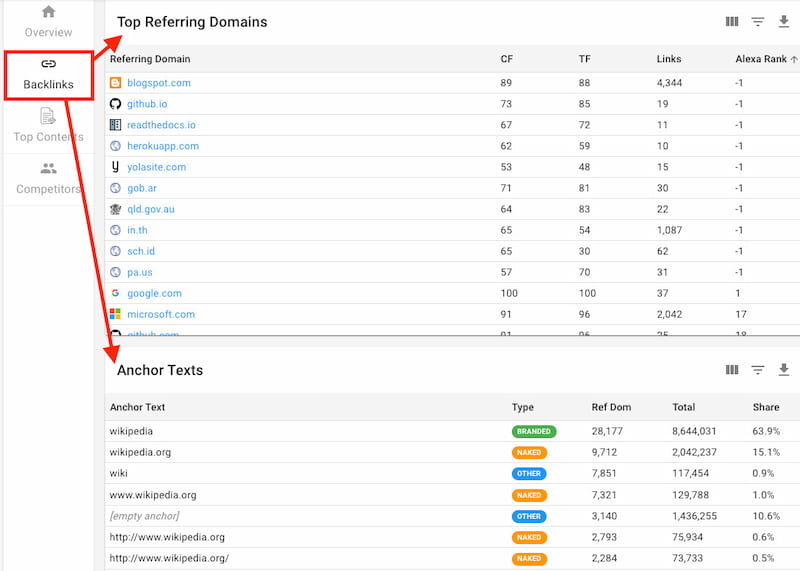Click the globe icon beside gob.ar
This screenshot has height=571, width=800.
[x=115, y=188]
